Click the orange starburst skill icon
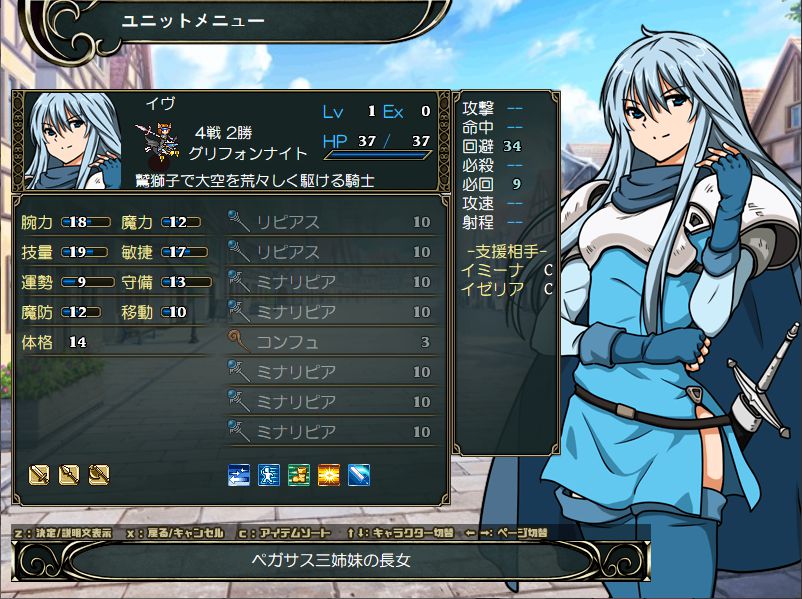This screenshot has width=802, height=599. [x=329, y=475]
